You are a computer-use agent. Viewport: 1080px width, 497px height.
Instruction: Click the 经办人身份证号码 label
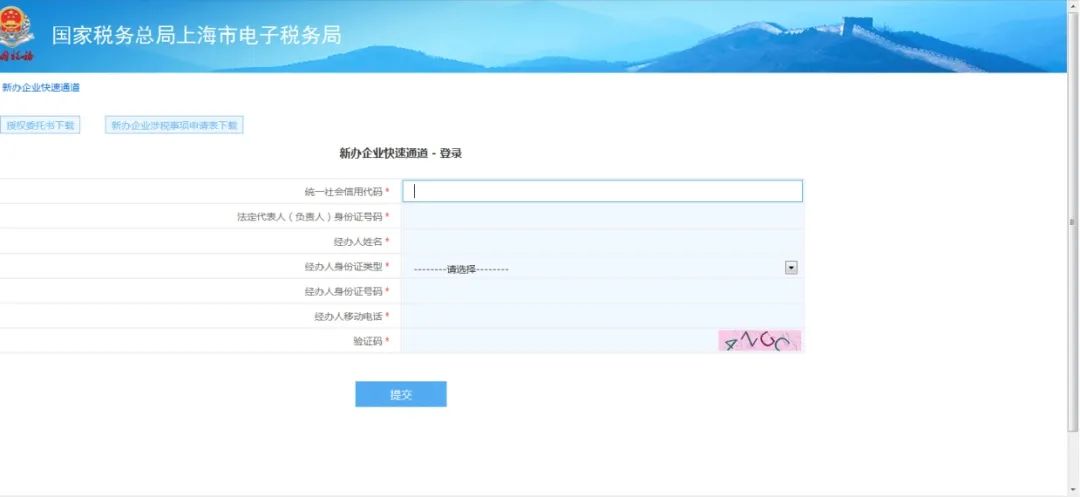(343, 291)
